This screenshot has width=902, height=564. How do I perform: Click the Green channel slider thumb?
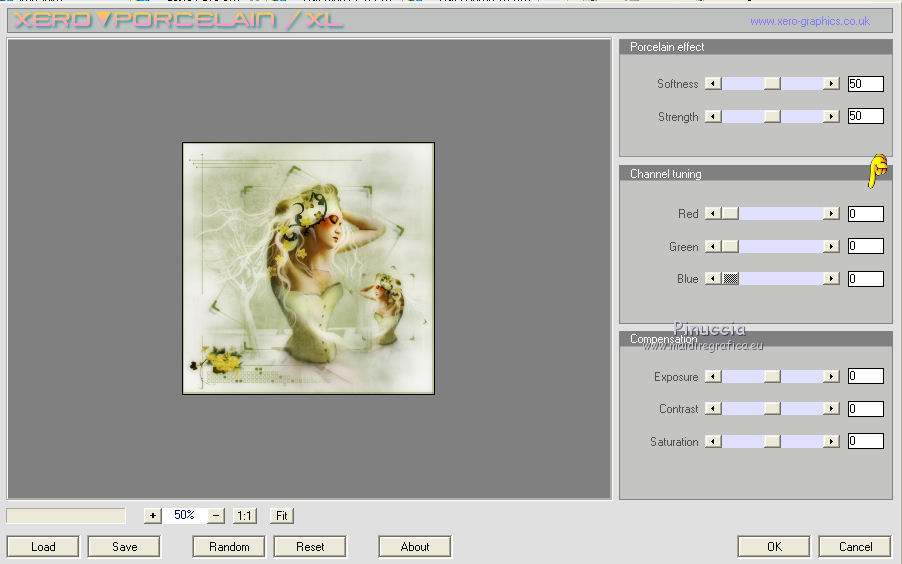tap(730, 246)
